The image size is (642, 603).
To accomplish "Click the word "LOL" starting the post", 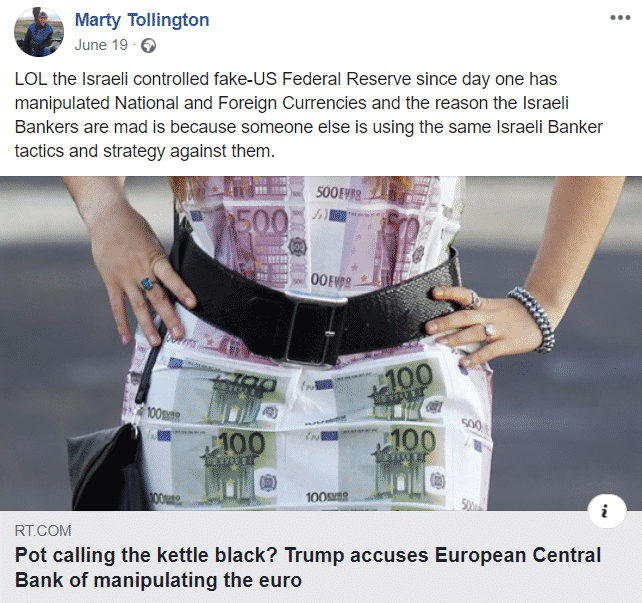I will coord(31,79).
